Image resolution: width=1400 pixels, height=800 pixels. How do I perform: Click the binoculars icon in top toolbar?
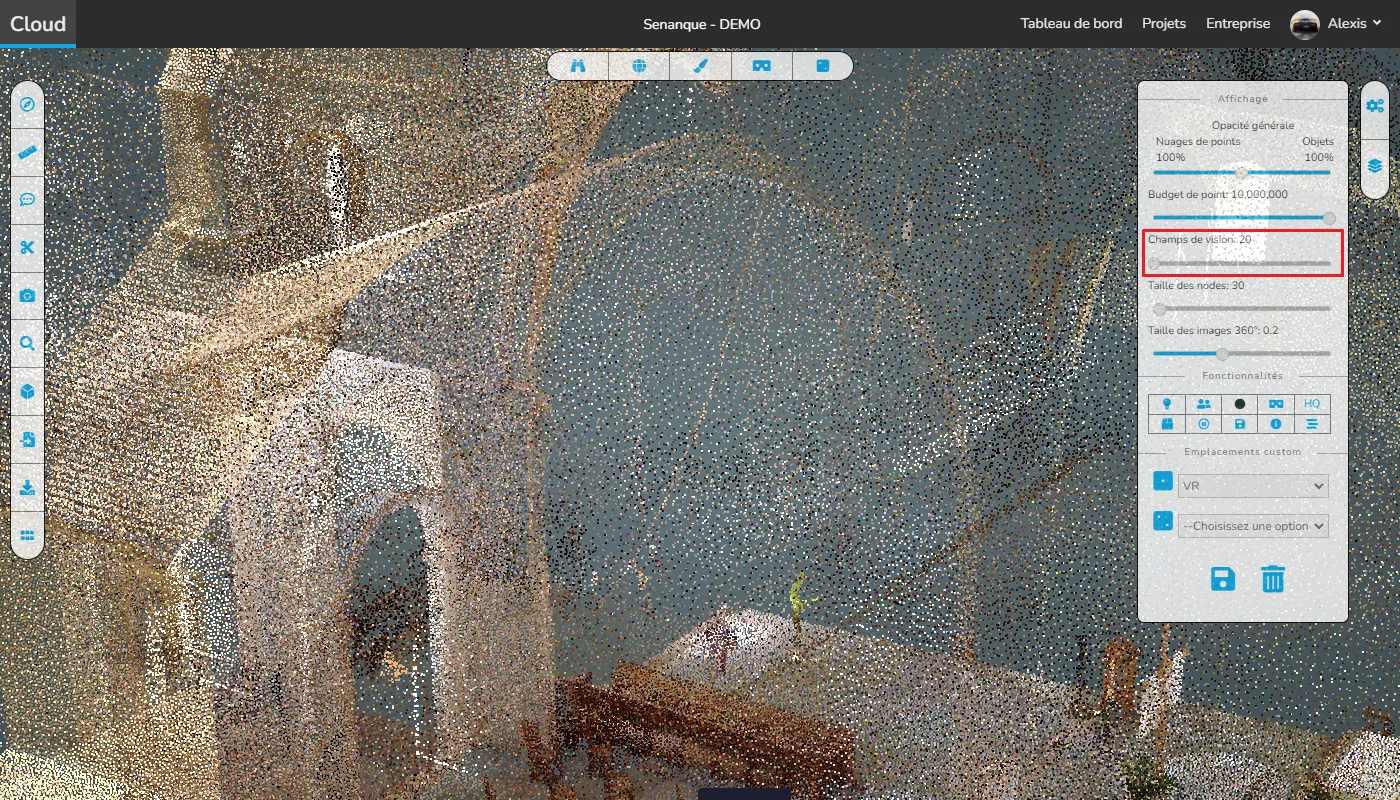pyautogui.click(x=578, y=66)
